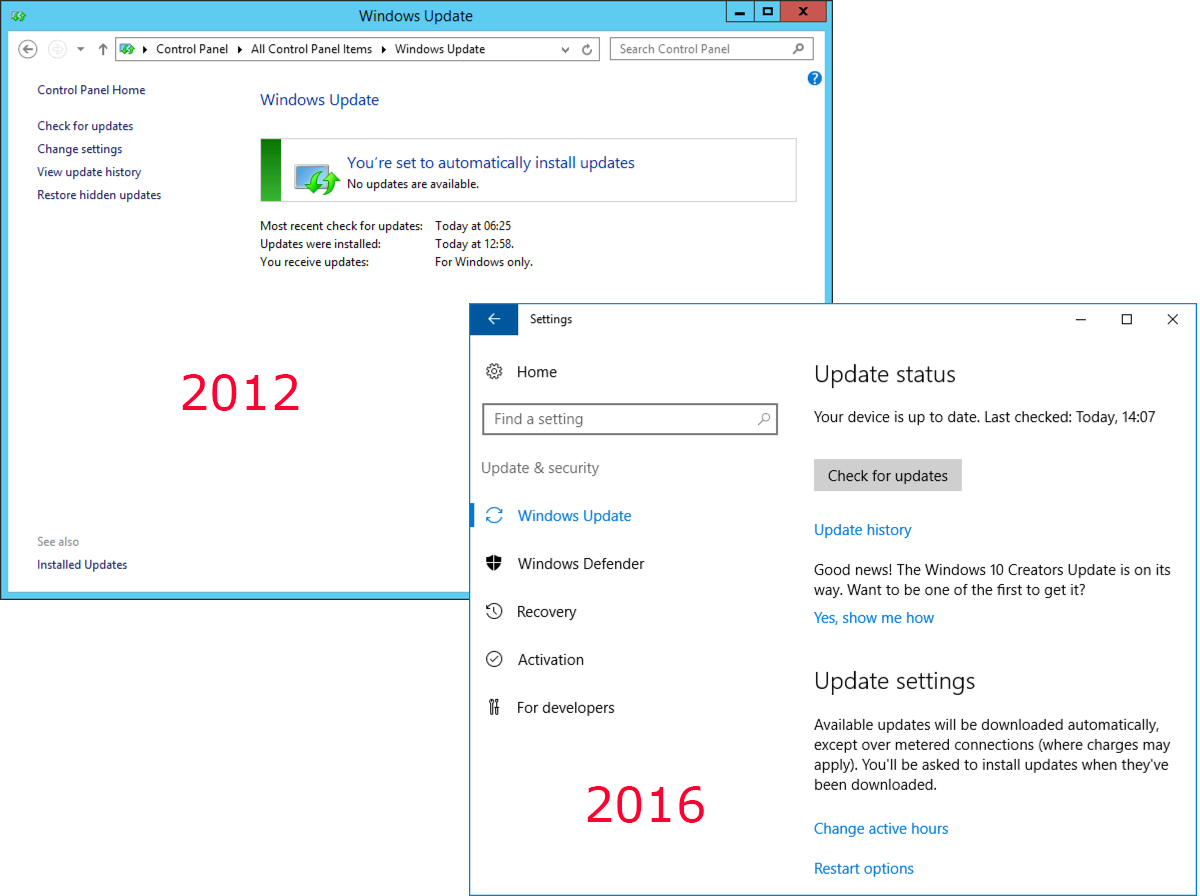Click the "Update & security" section label
This screenshot has width=1200, height=896.
(540, 468)
